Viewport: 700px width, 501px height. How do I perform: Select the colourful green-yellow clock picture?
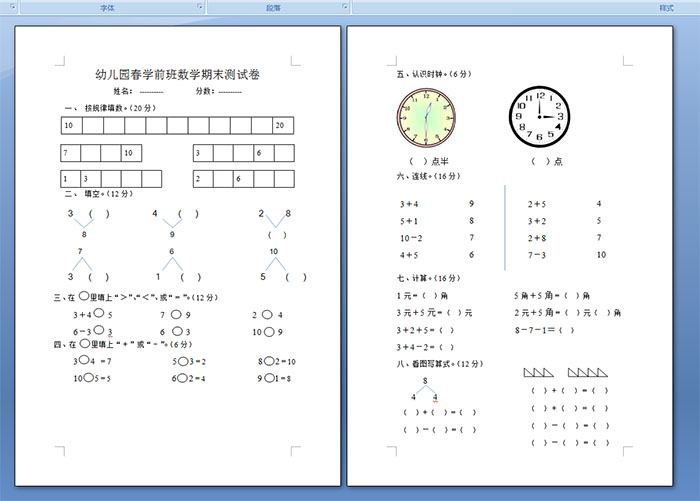[x=426, y=117]
